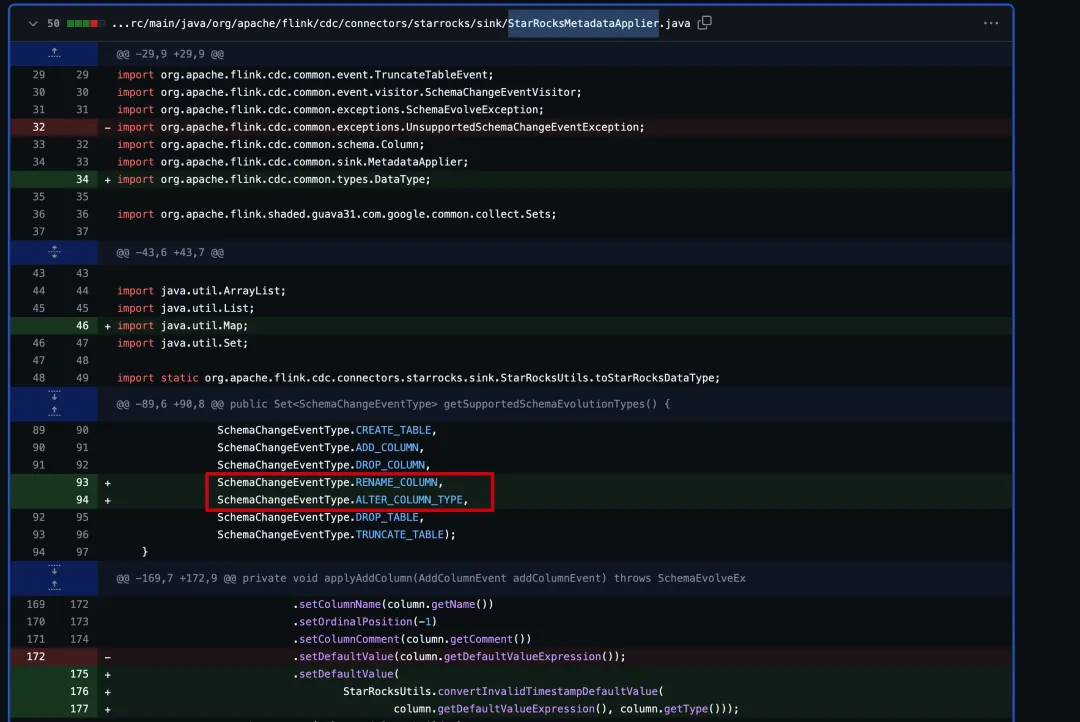Click removed setDefaultValue line 172 code

coord(459,657)
